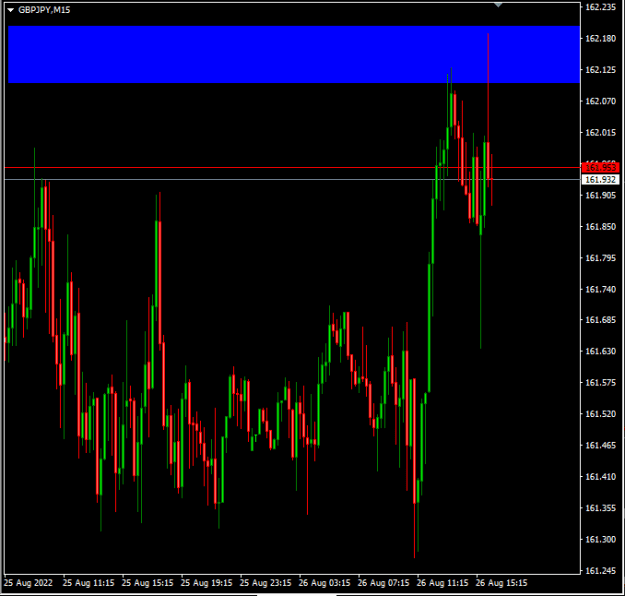Open the GBPJPY,M15 chart dropdown arrow
This screenshot has height=596, width=625.
11,10
